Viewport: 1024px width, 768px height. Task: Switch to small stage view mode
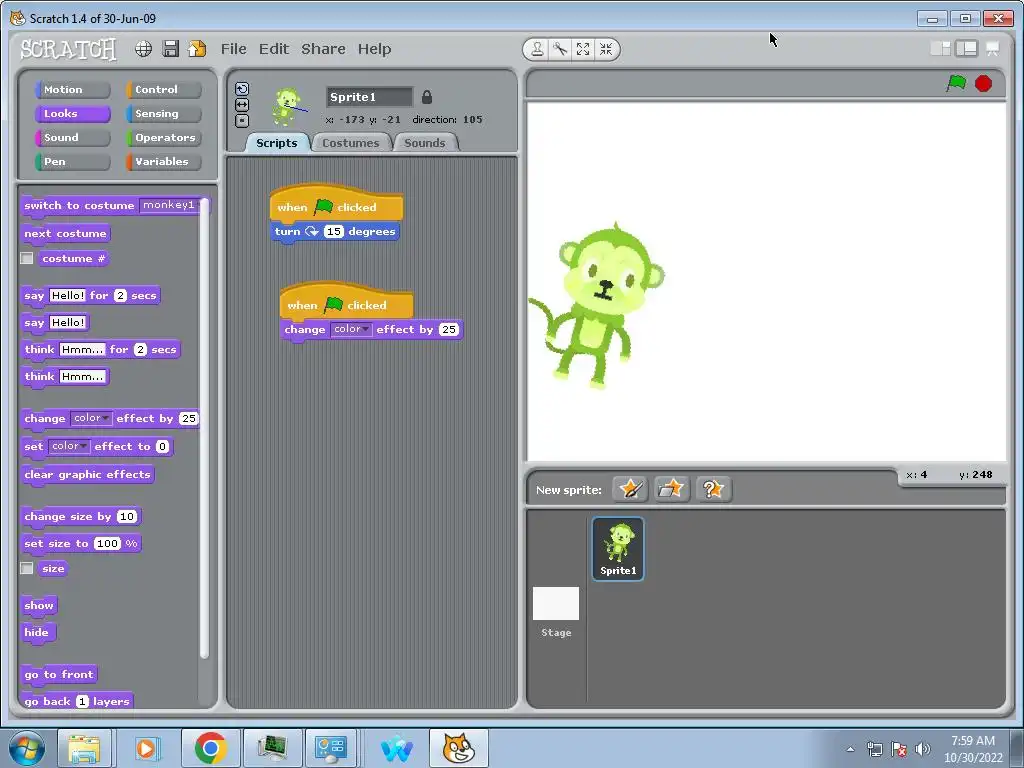coord(940,48)
